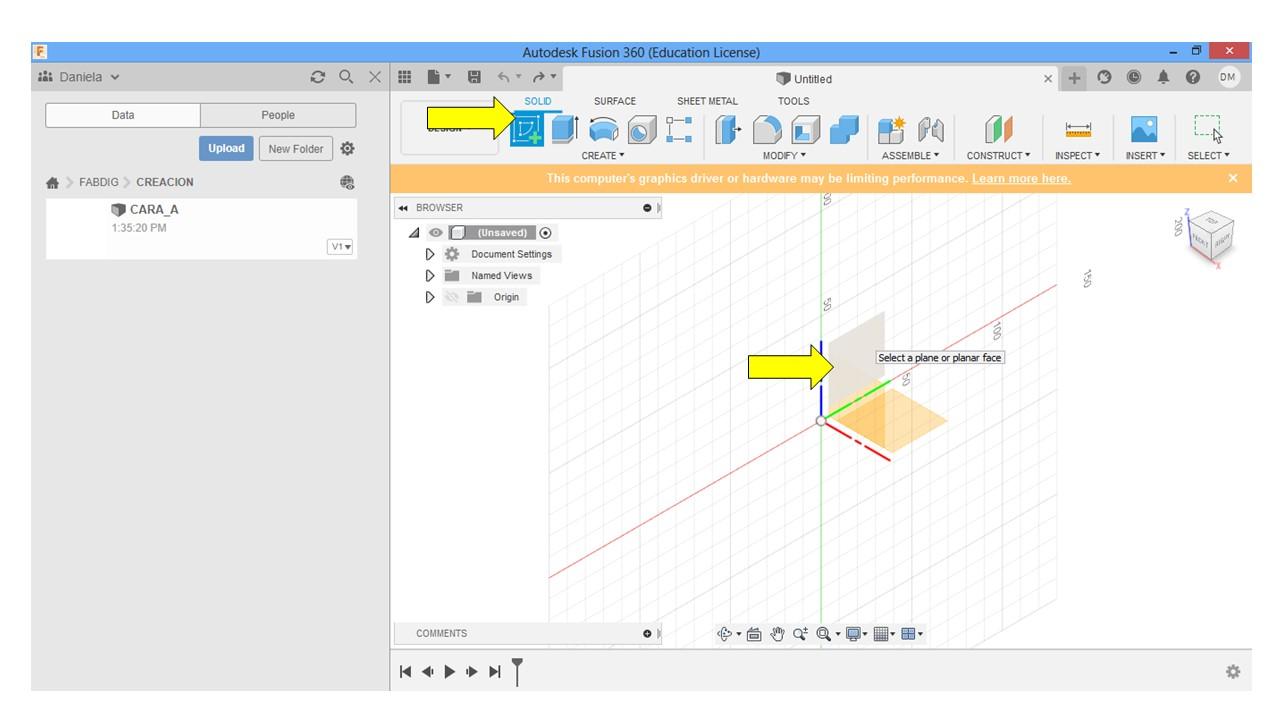Open the DM user profile avatar
Image resolution: width=1280 pixels, height=720 pixels.
pos(1228,77)
